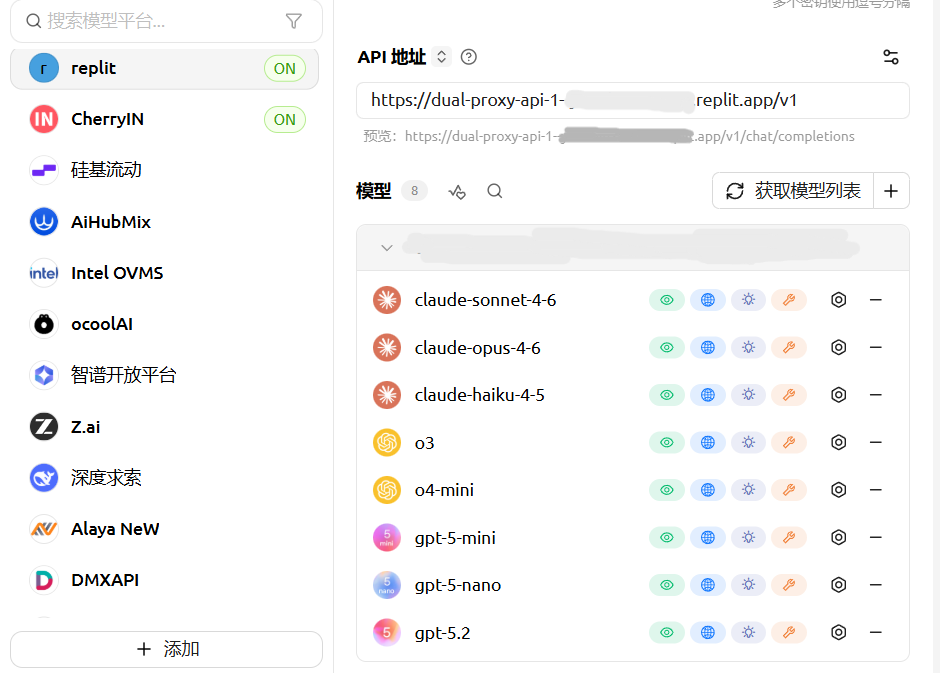Select the Z.ai provider
This screenshot has width=940, height=673.
[164, 427]
